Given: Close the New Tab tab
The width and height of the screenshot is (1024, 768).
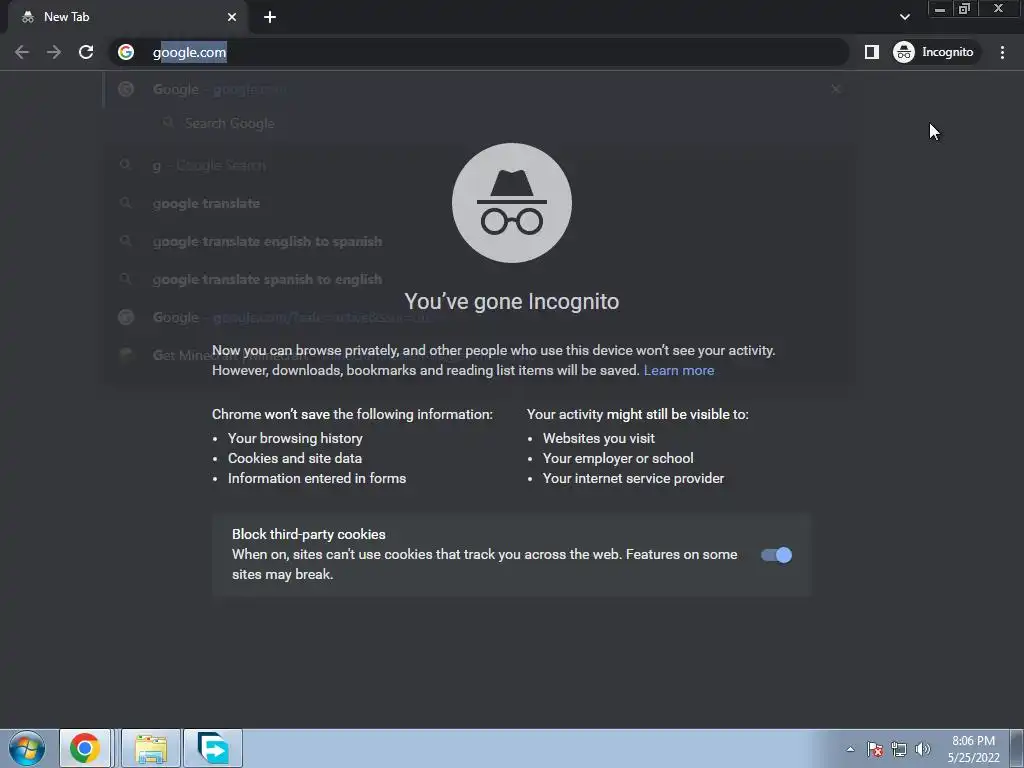Looking at the screenshot, I should tap(232, 17).
